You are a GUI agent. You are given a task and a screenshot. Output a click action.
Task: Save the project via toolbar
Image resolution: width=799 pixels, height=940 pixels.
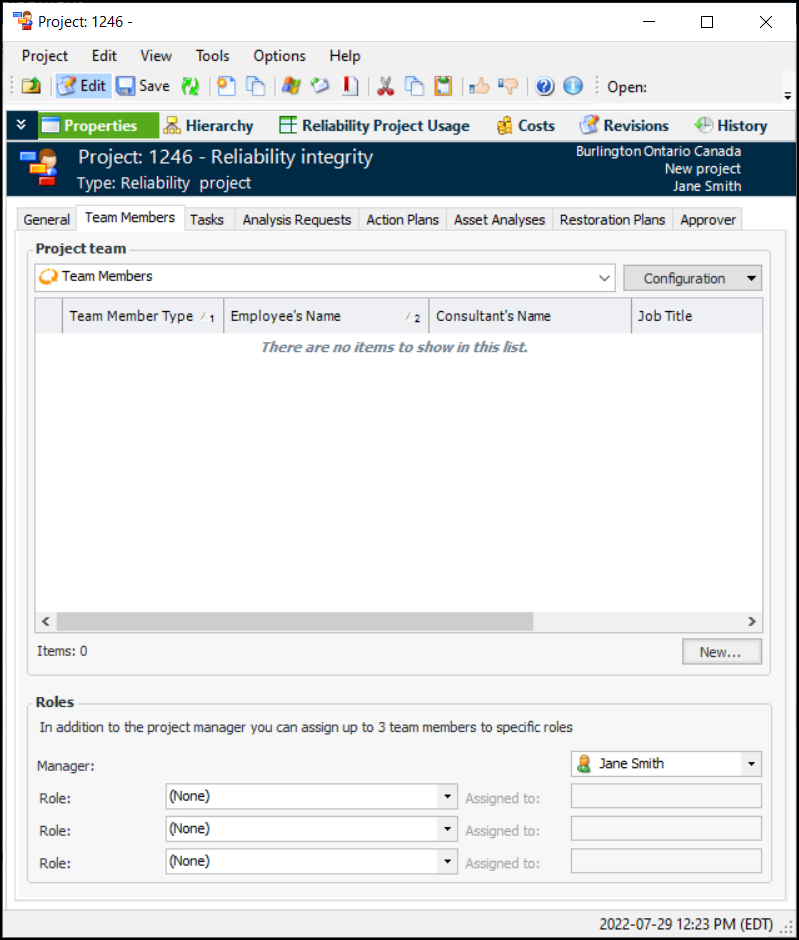click(143, 86)
